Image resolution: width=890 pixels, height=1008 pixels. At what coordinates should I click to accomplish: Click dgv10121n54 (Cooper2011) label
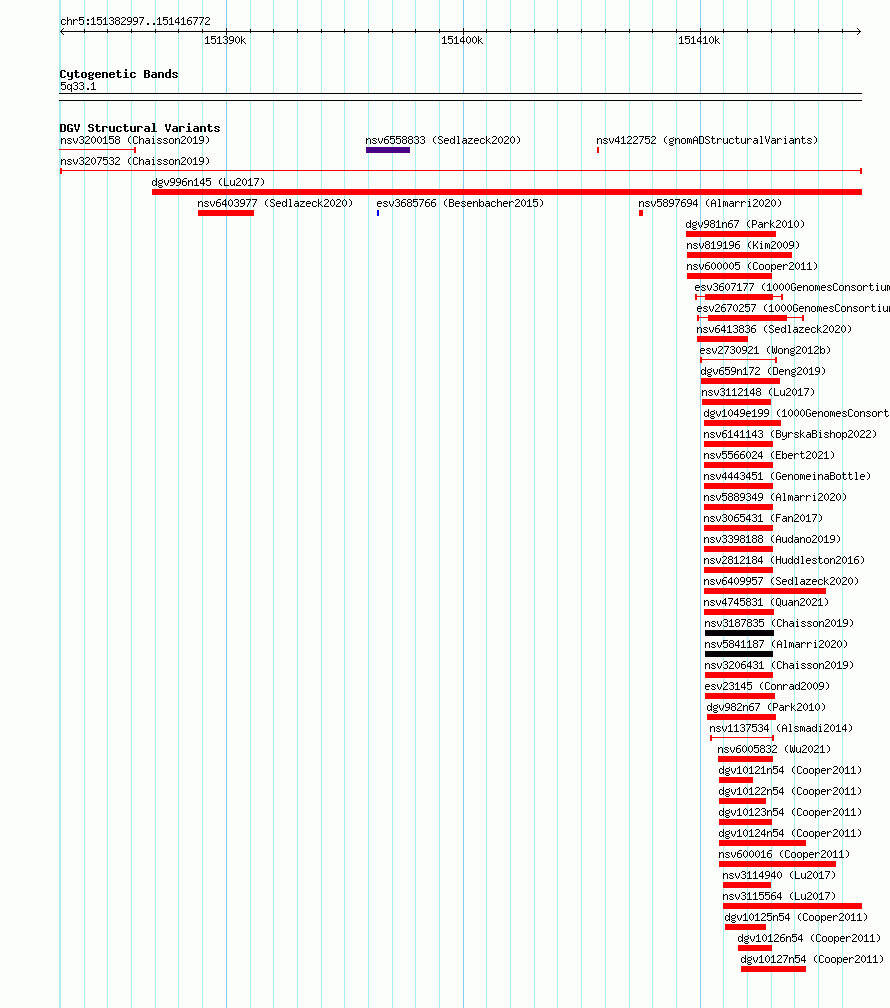(790, 770)
